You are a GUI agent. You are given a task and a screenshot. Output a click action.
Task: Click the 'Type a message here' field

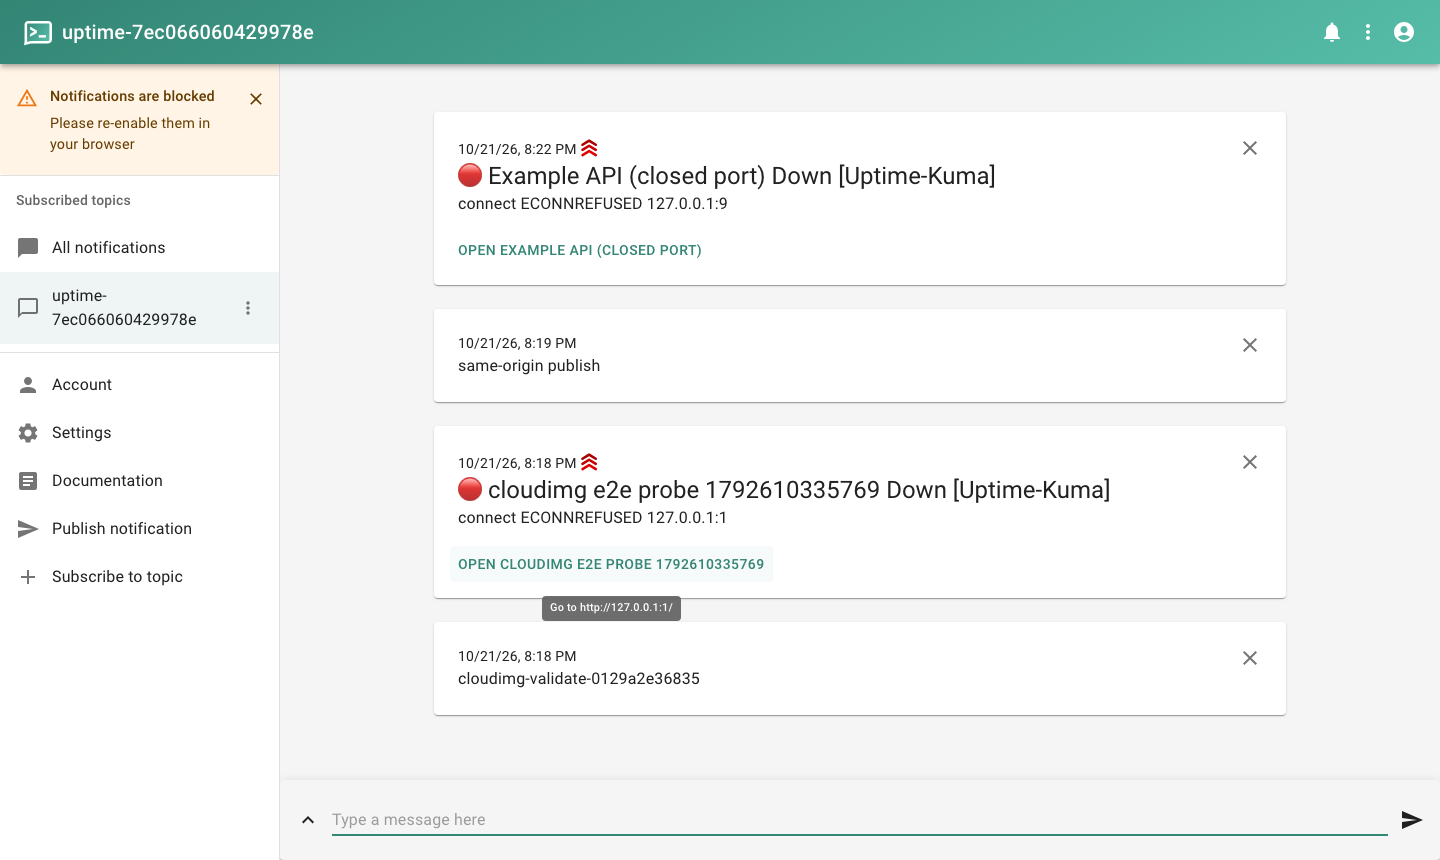point(860,820)
